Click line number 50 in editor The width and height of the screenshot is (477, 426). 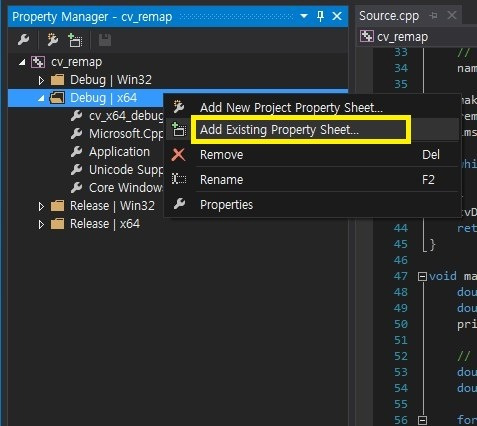click(x=401, y=324)
